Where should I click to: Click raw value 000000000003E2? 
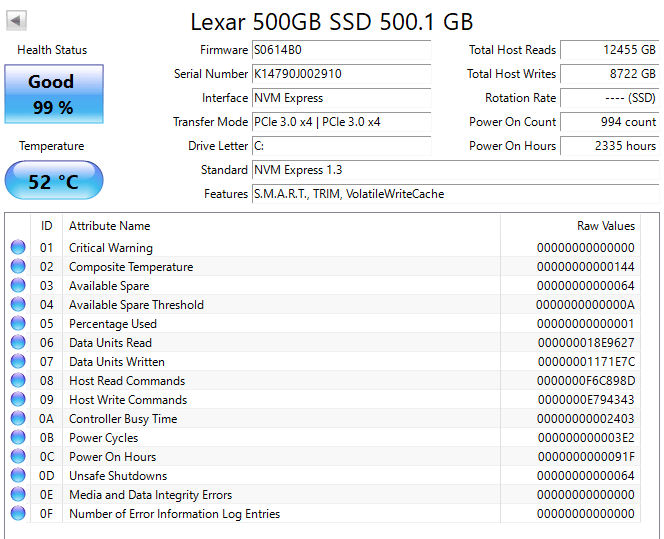586,438
